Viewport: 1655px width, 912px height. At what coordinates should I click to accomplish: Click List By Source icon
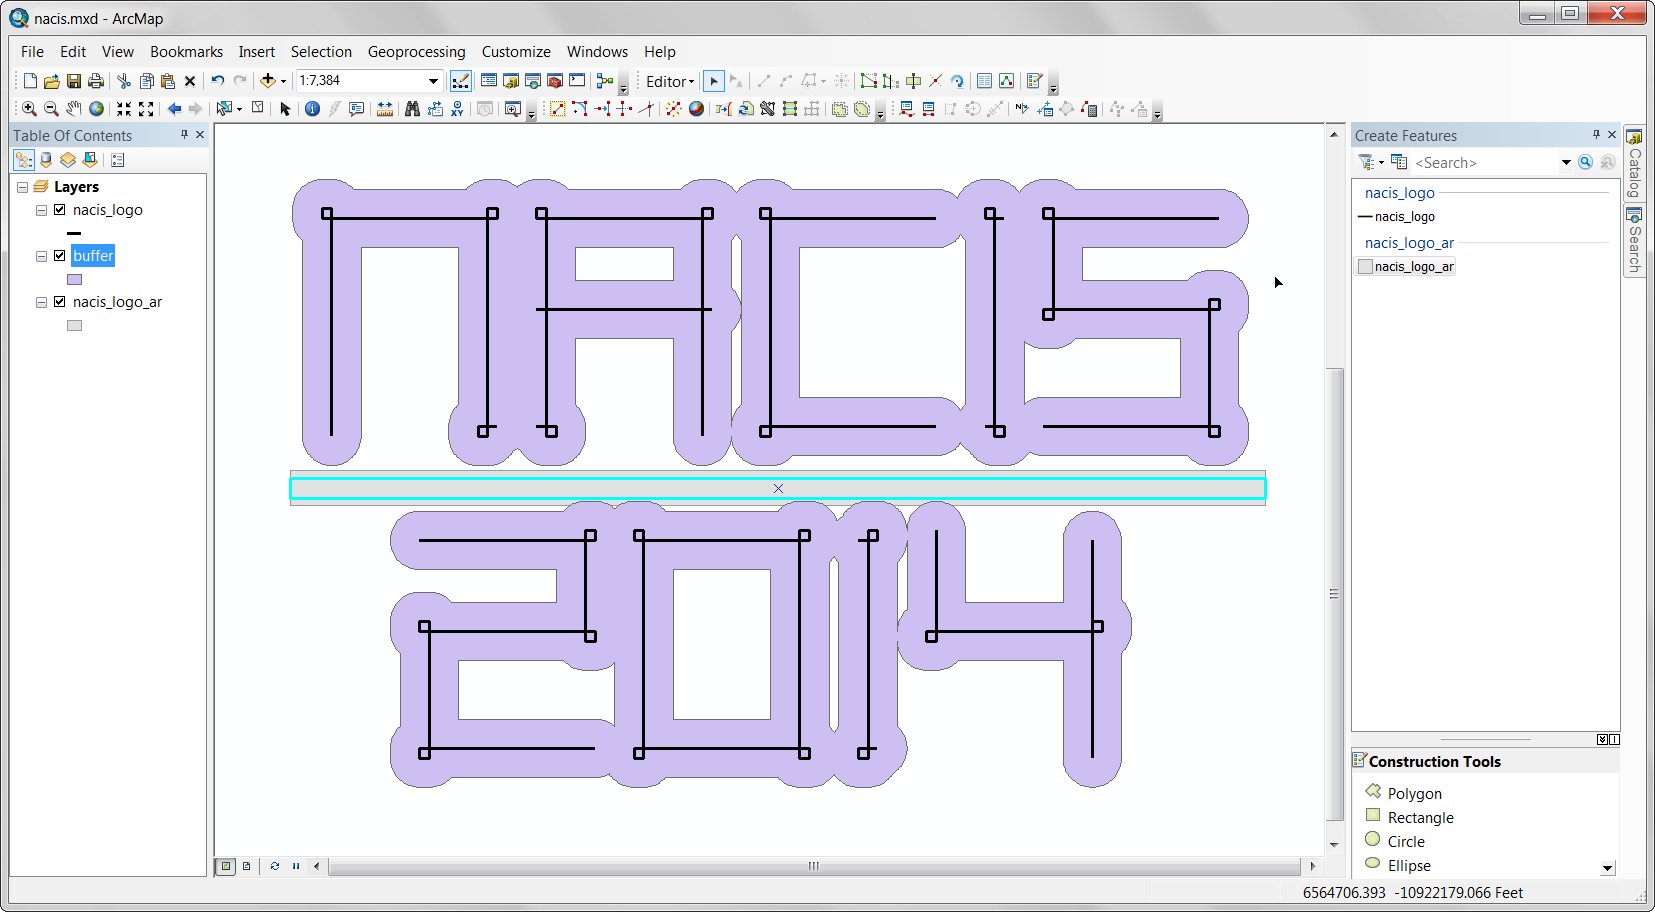46,160
